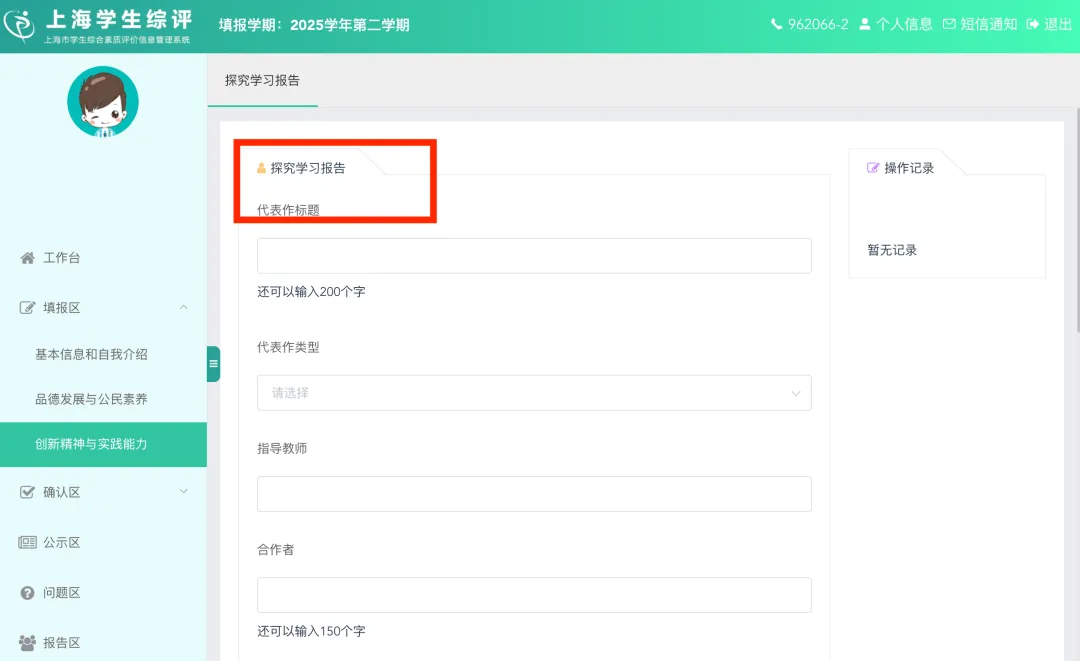Expand the 确认区 section chevron
Viewport: 1080px width, 661px height.
tap(183, 492)
